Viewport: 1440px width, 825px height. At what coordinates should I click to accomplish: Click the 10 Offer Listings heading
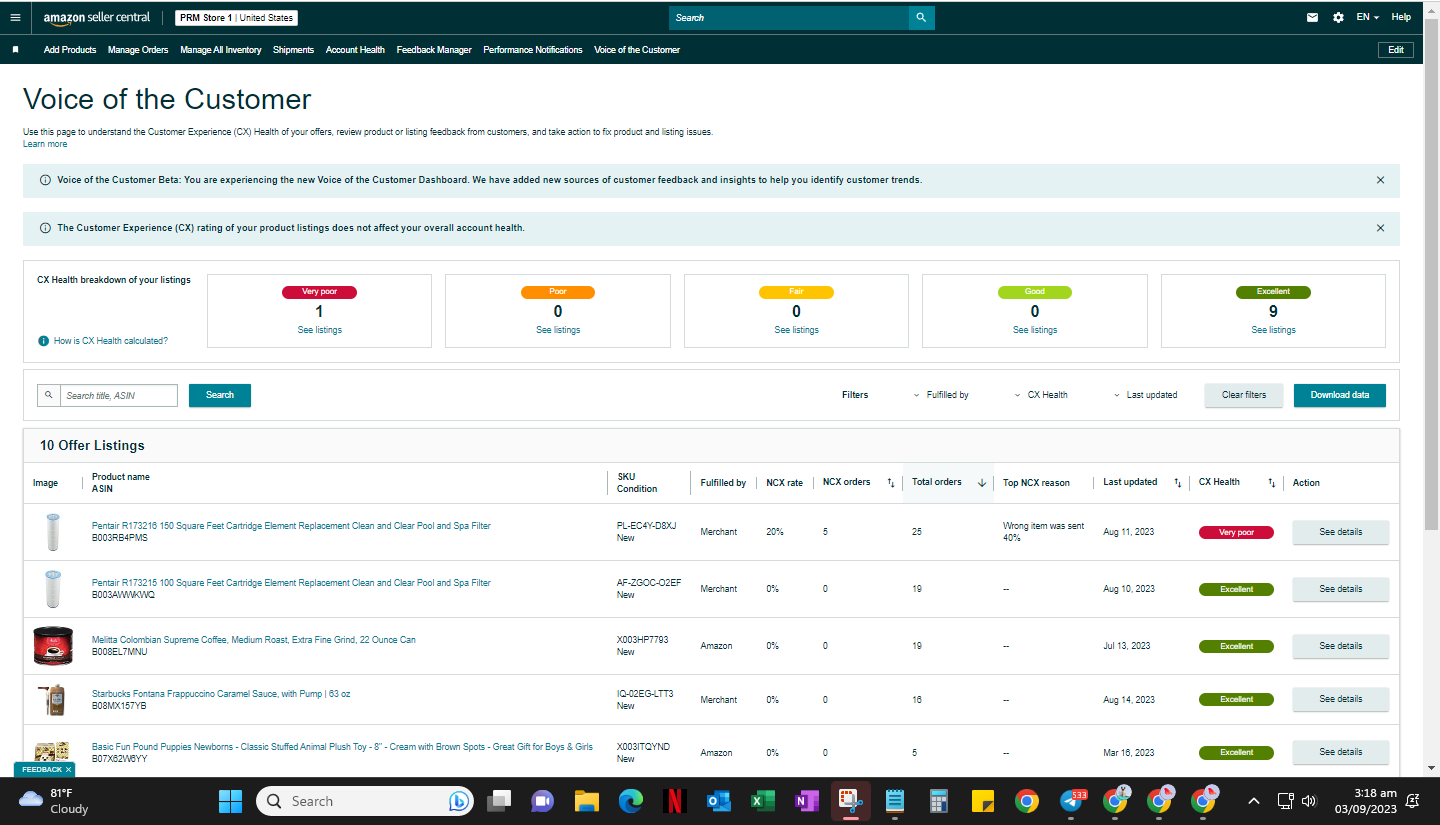92,446
